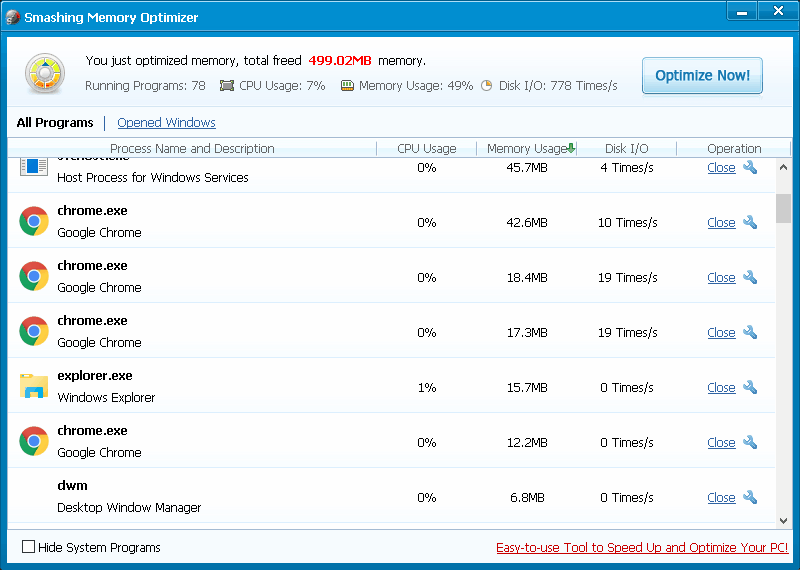Click the Memory Usage RAM icon
800x570 pixels.
point(347,86)
